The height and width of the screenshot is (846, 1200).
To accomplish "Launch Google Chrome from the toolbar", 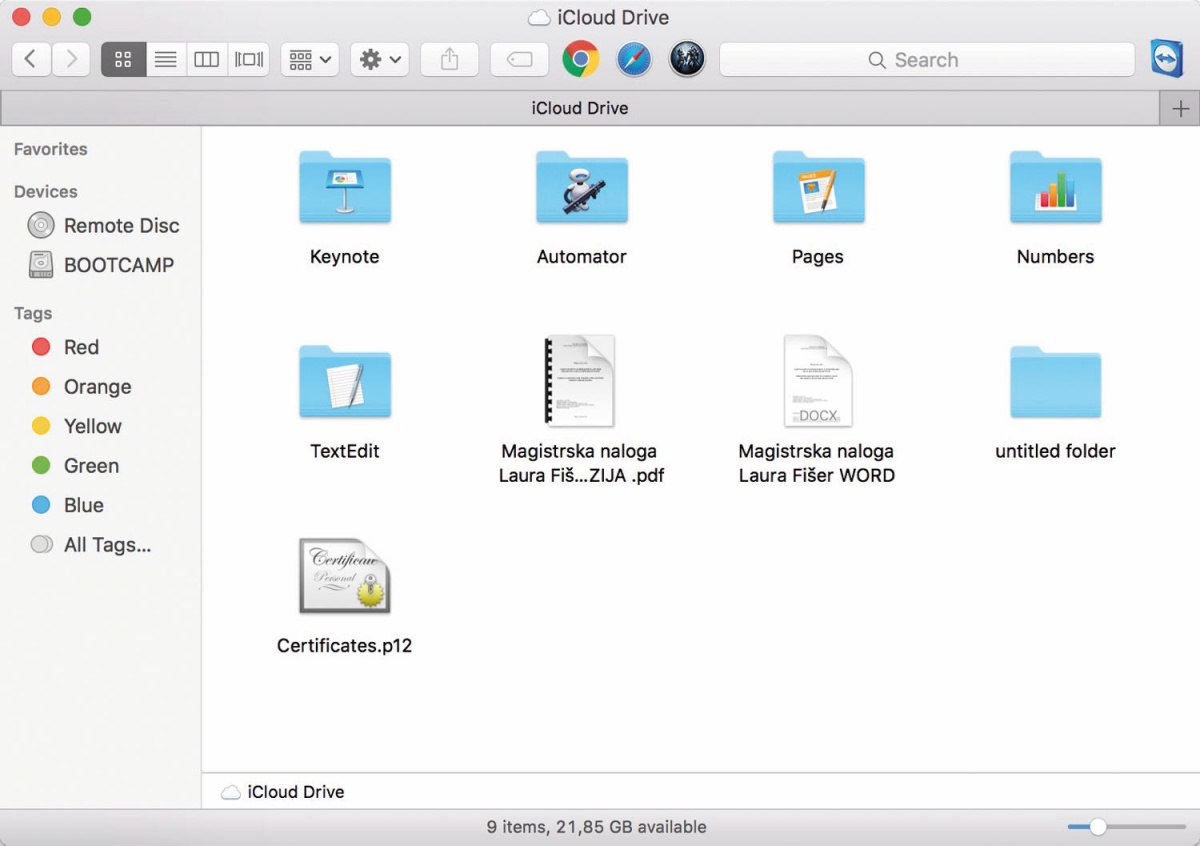I will (581, 59).
